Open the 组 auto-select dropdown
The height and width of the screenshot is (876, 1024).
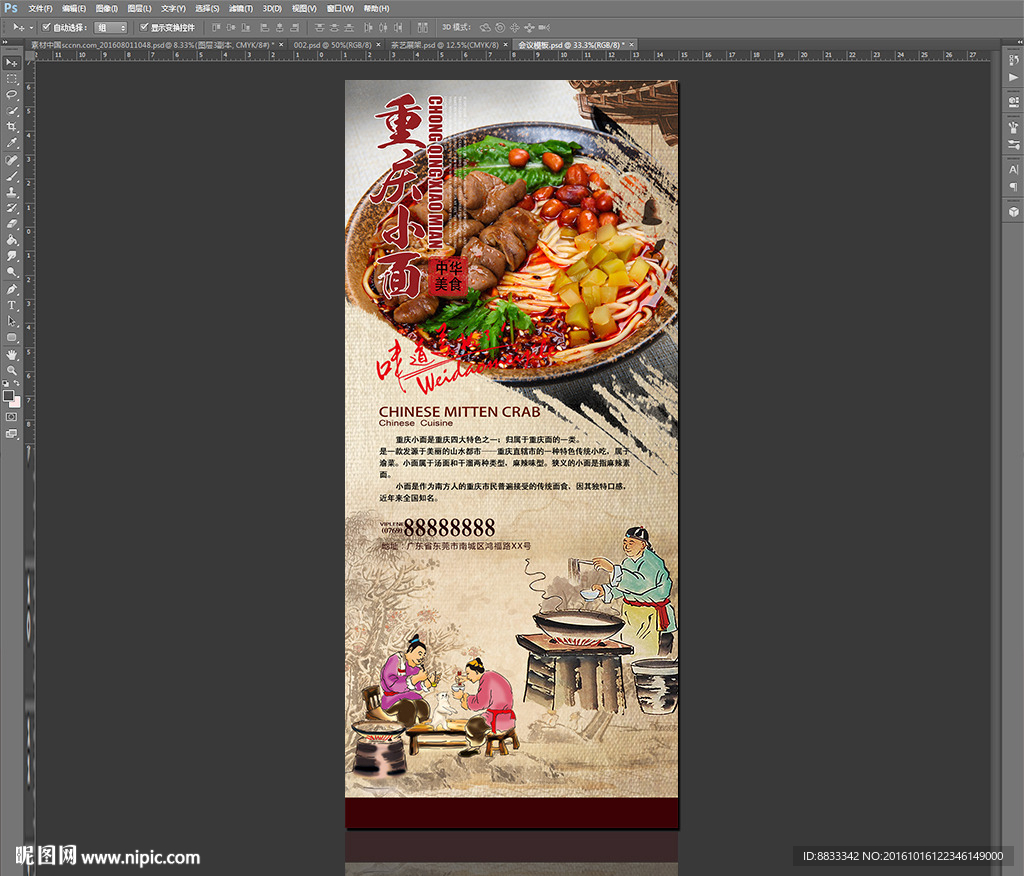(x=110, y=27)
